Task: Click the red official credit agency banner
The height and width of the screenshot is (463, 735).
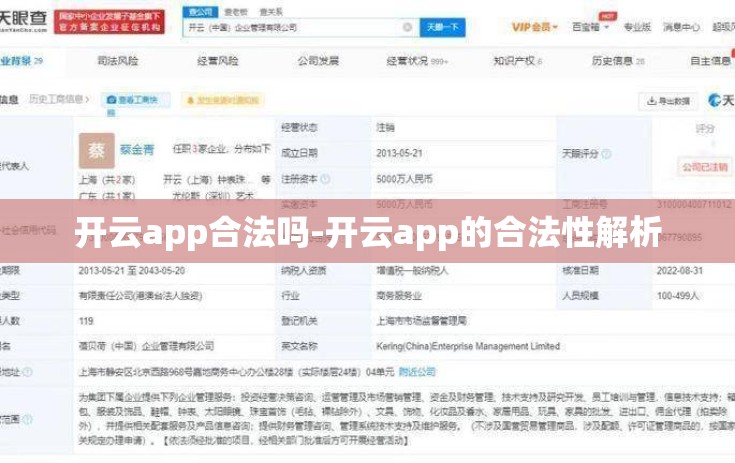Action: (x=109, y=22)
